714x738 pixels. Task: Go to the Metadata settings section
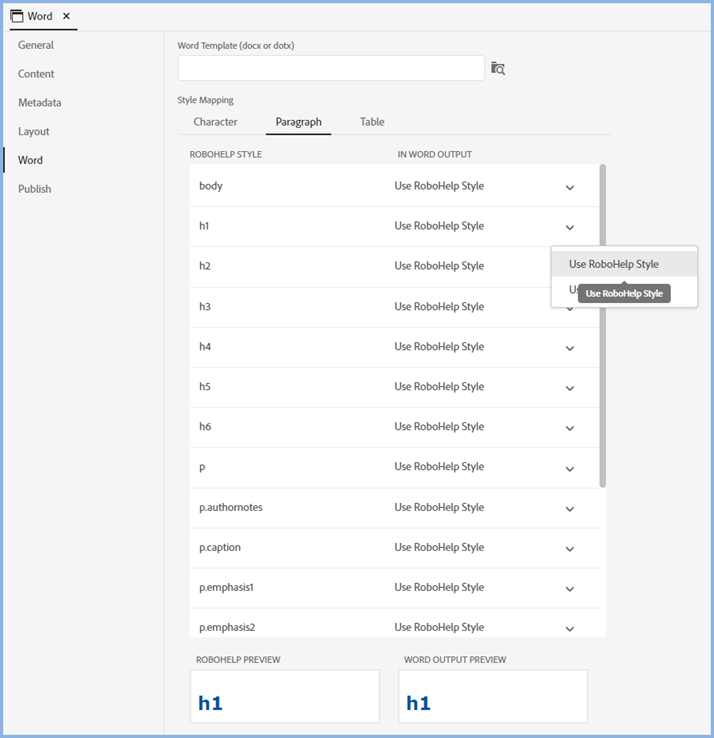click(40, 103)
